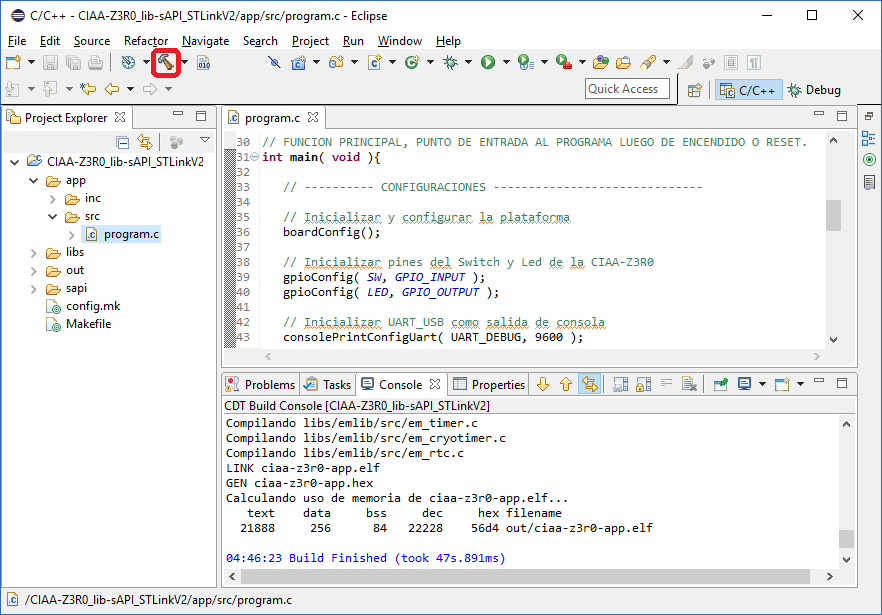This screenshot has height=615, width=882.
Task: Click the Open Element icon
Action: pos(601,62)
